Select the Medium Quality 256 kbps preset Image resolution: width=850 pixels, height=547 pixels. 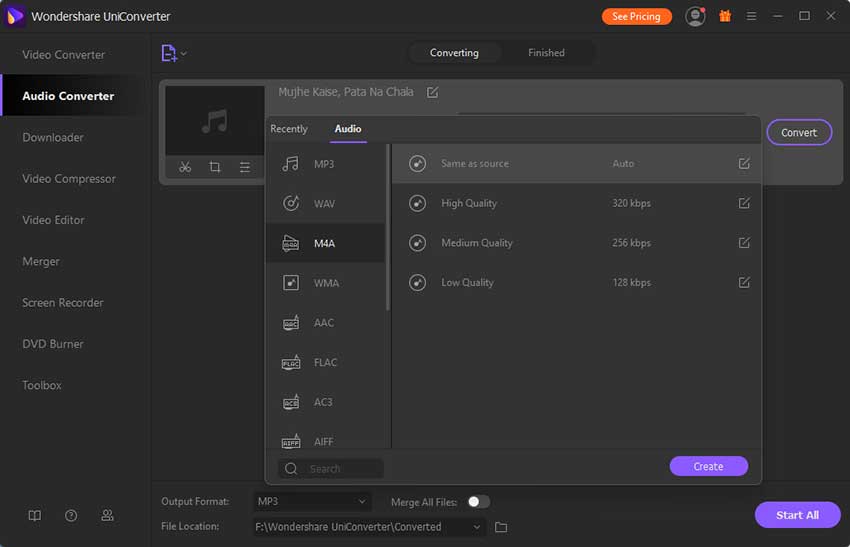(576, 243)
